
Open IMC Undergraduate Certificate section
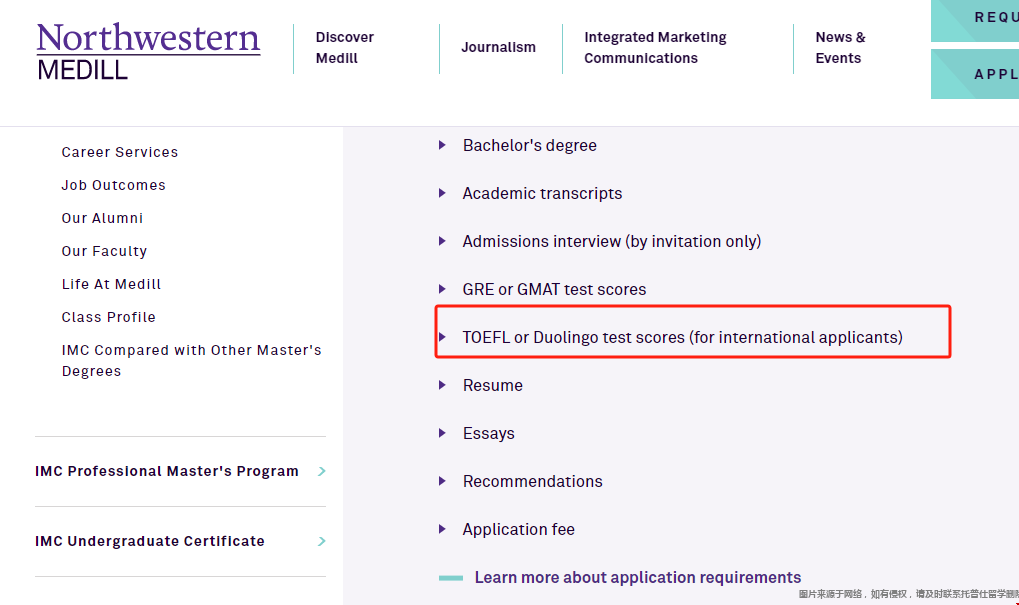click(x=150, y=541)
